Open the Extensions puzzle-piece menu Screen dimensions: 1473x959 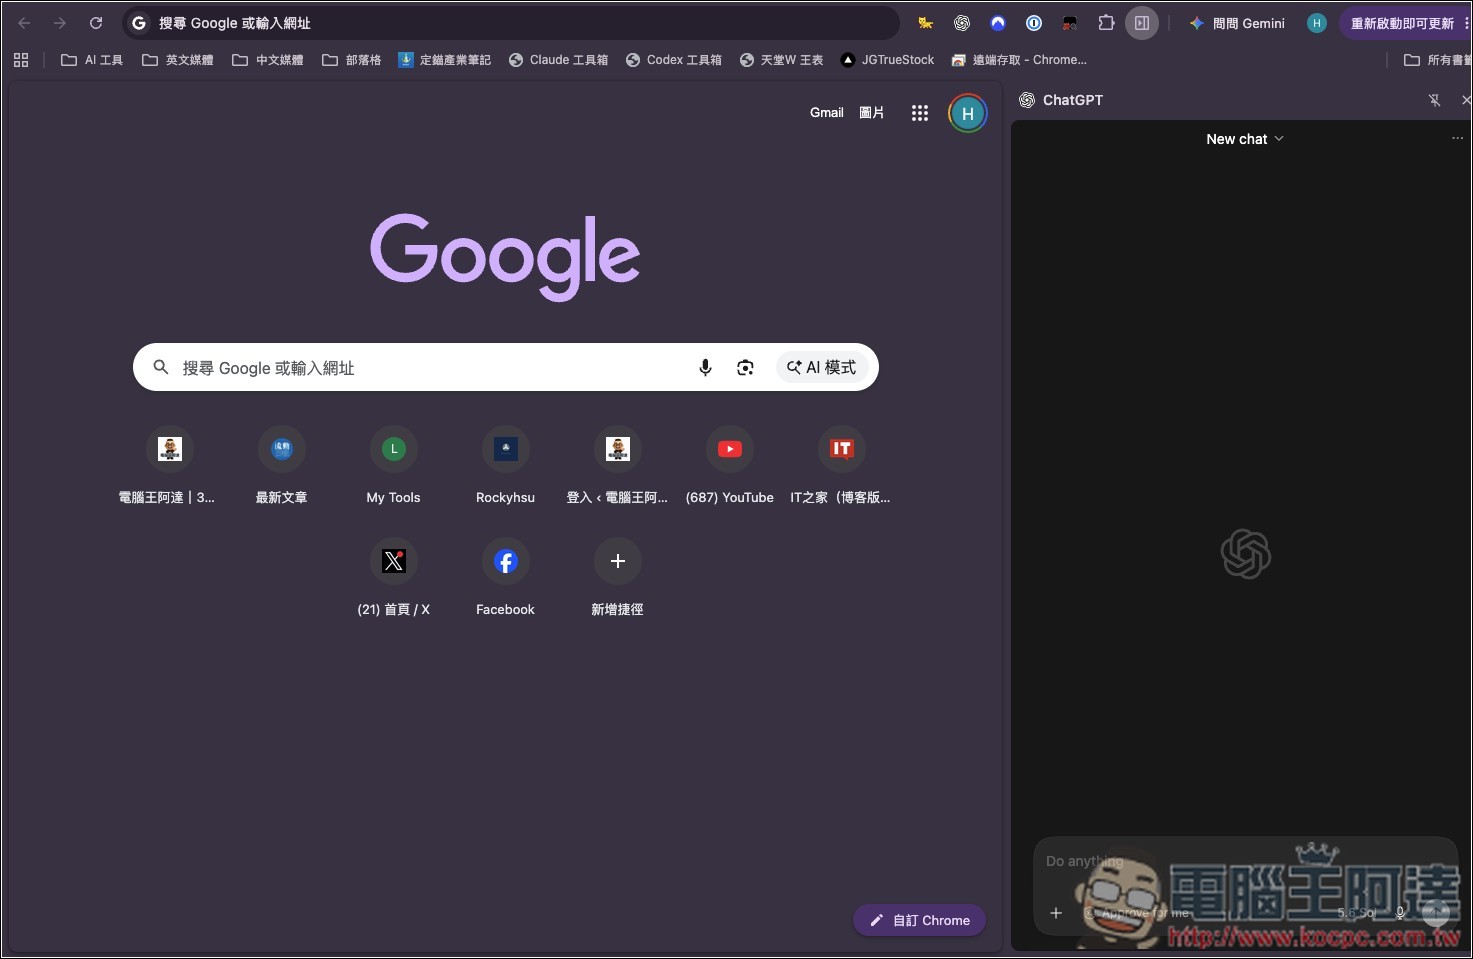(x=1106, y=23)
